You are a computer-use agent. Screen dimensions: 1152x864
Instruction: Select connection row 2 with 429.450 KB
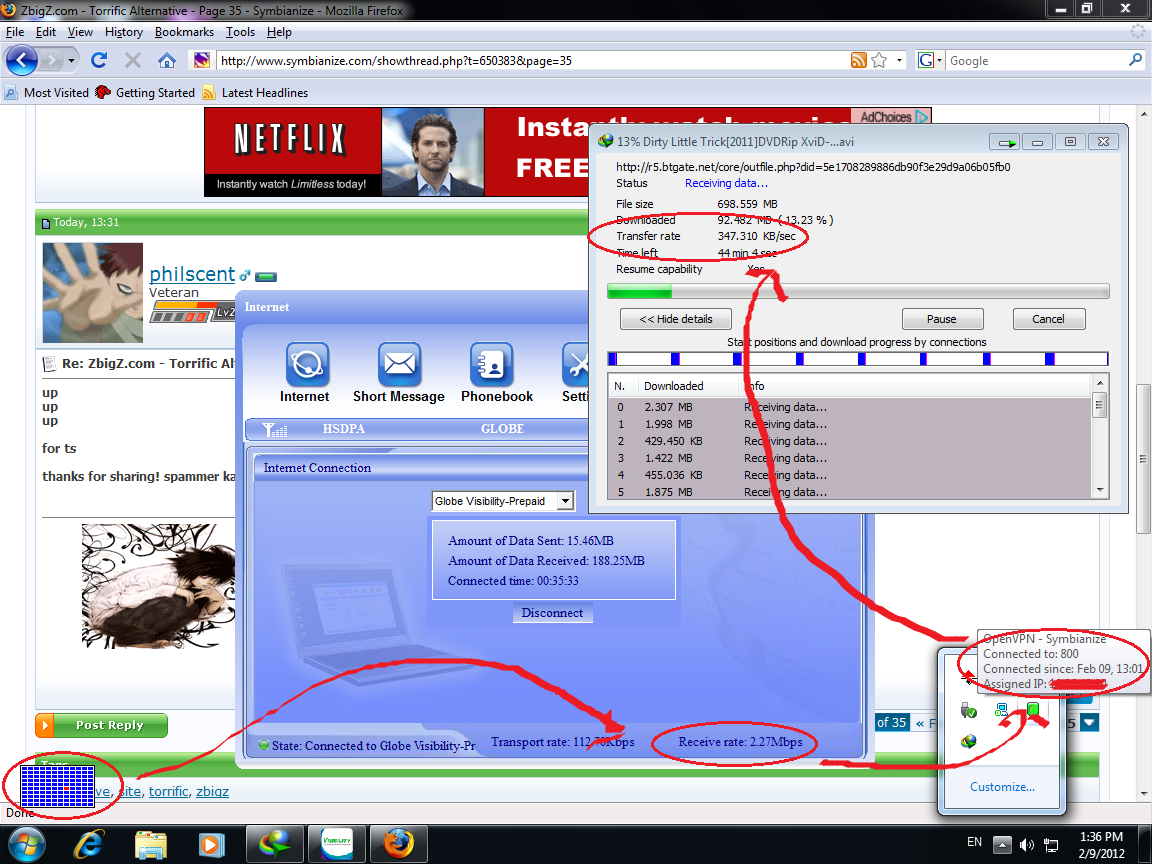tap(849, 441)
